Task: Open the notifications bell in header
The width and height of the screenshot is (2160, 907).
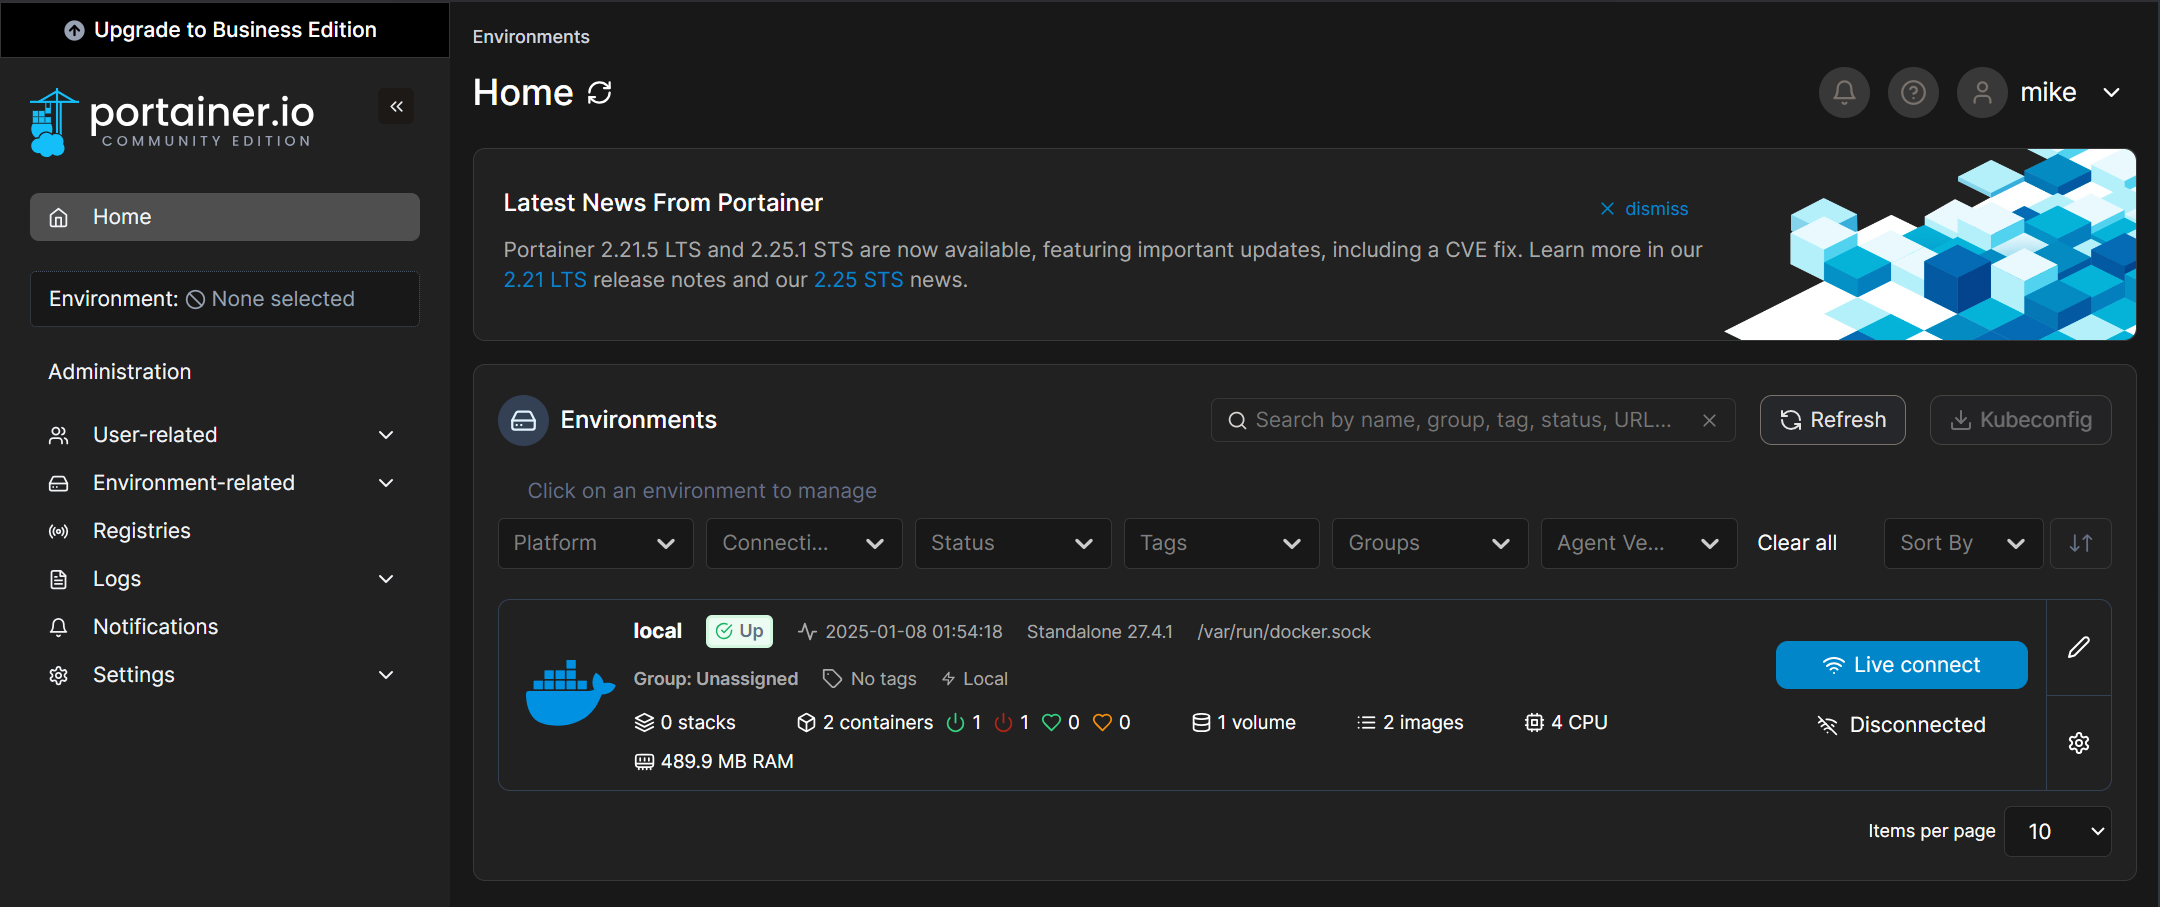Action: [x=1844, y=93]
